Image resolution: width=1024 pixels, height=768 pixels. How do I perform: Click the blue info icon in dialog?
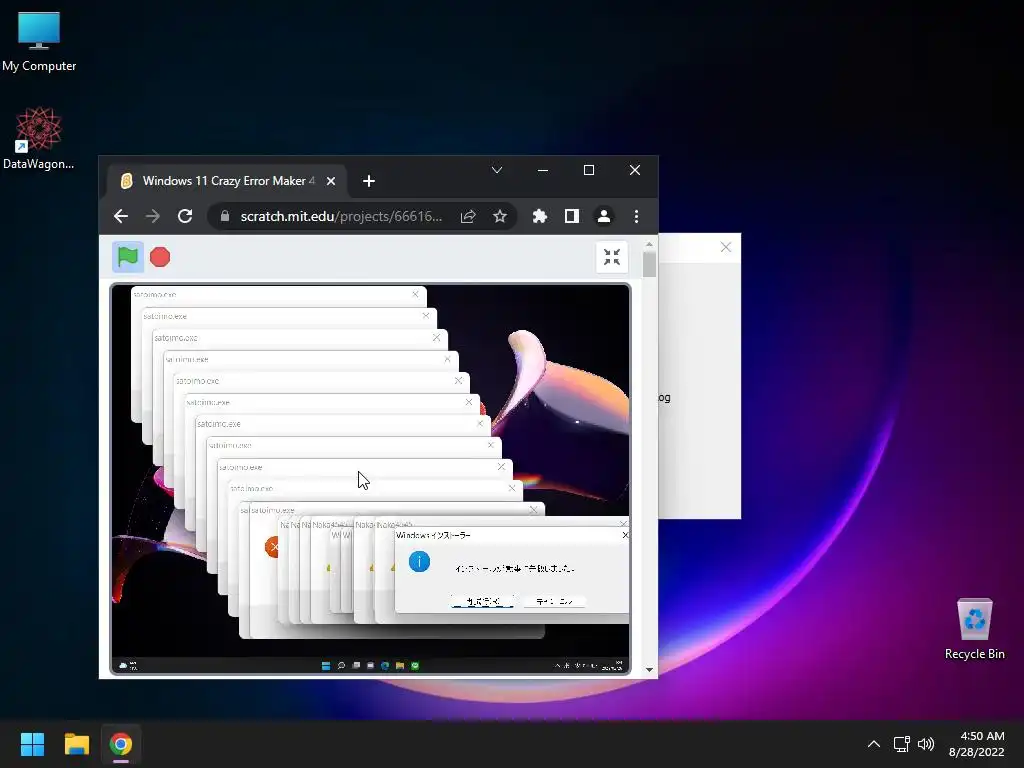tap(419, 562)
